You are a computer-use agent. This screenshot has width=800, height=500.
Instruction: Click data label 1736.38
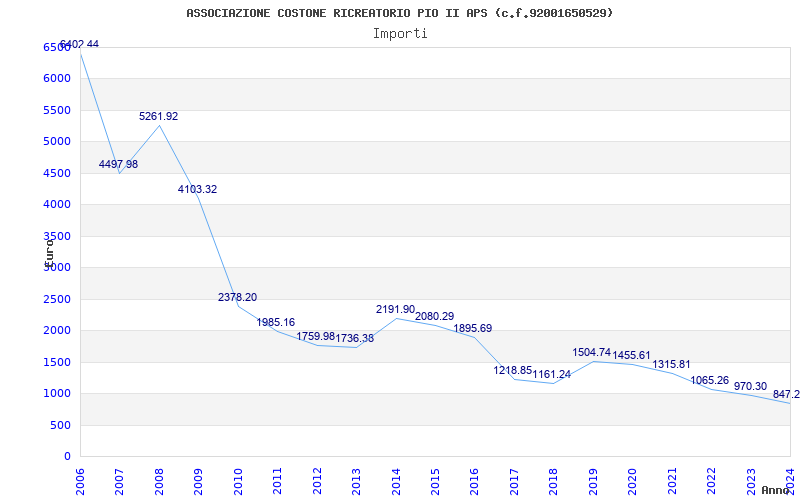pyautogui.click(x=355, y=338)
